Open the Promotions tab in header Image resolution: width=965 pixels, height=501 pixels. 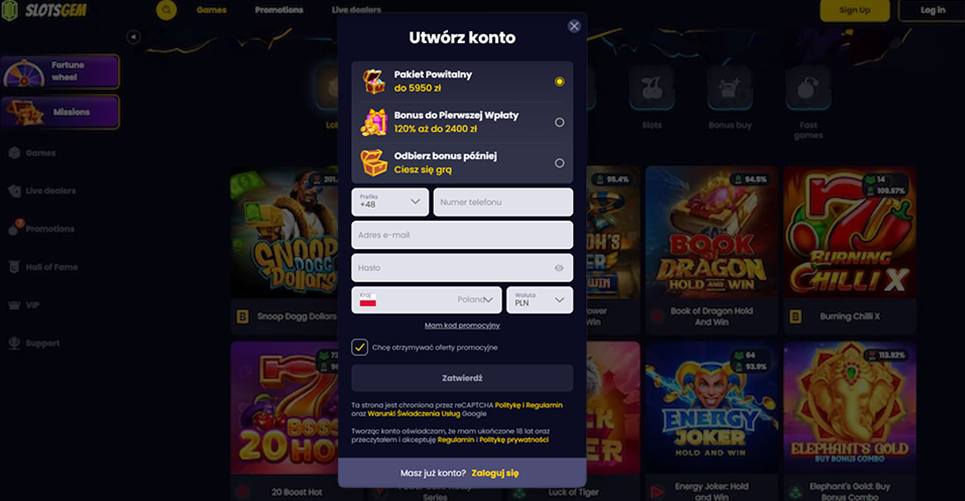[279, 10]
